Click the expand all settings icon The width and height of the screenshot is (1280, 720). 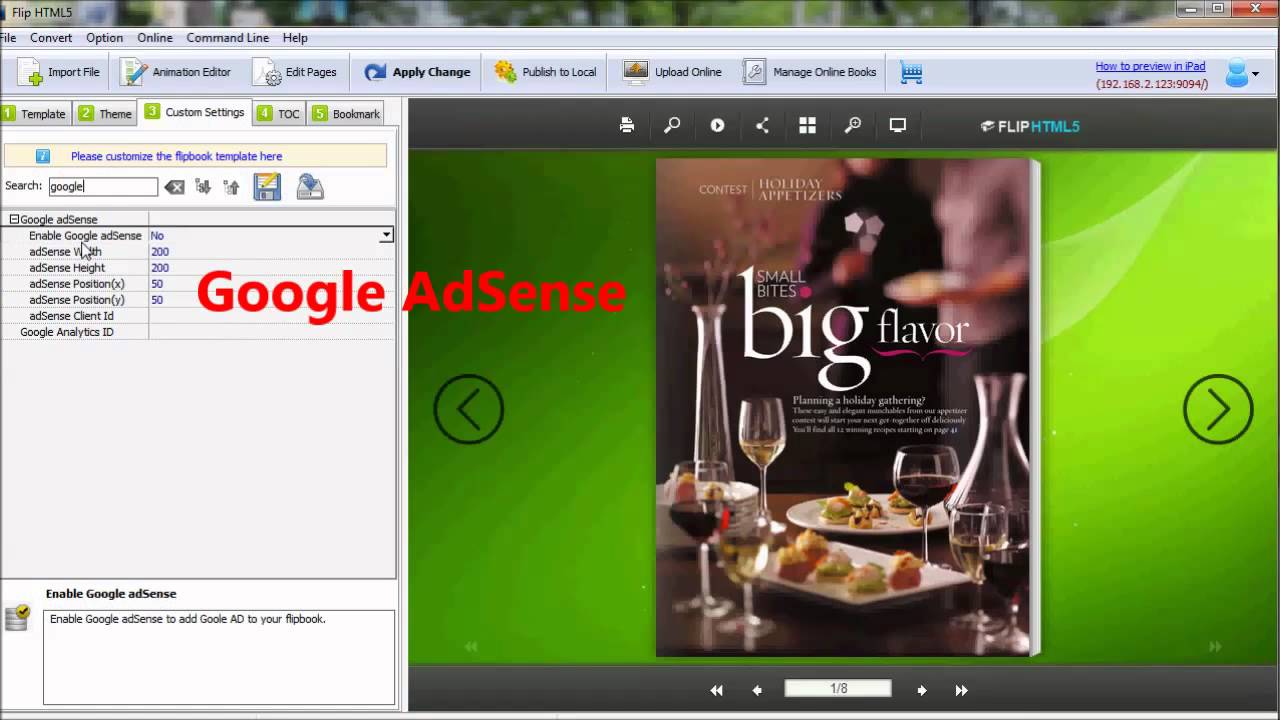coord(203,187)
